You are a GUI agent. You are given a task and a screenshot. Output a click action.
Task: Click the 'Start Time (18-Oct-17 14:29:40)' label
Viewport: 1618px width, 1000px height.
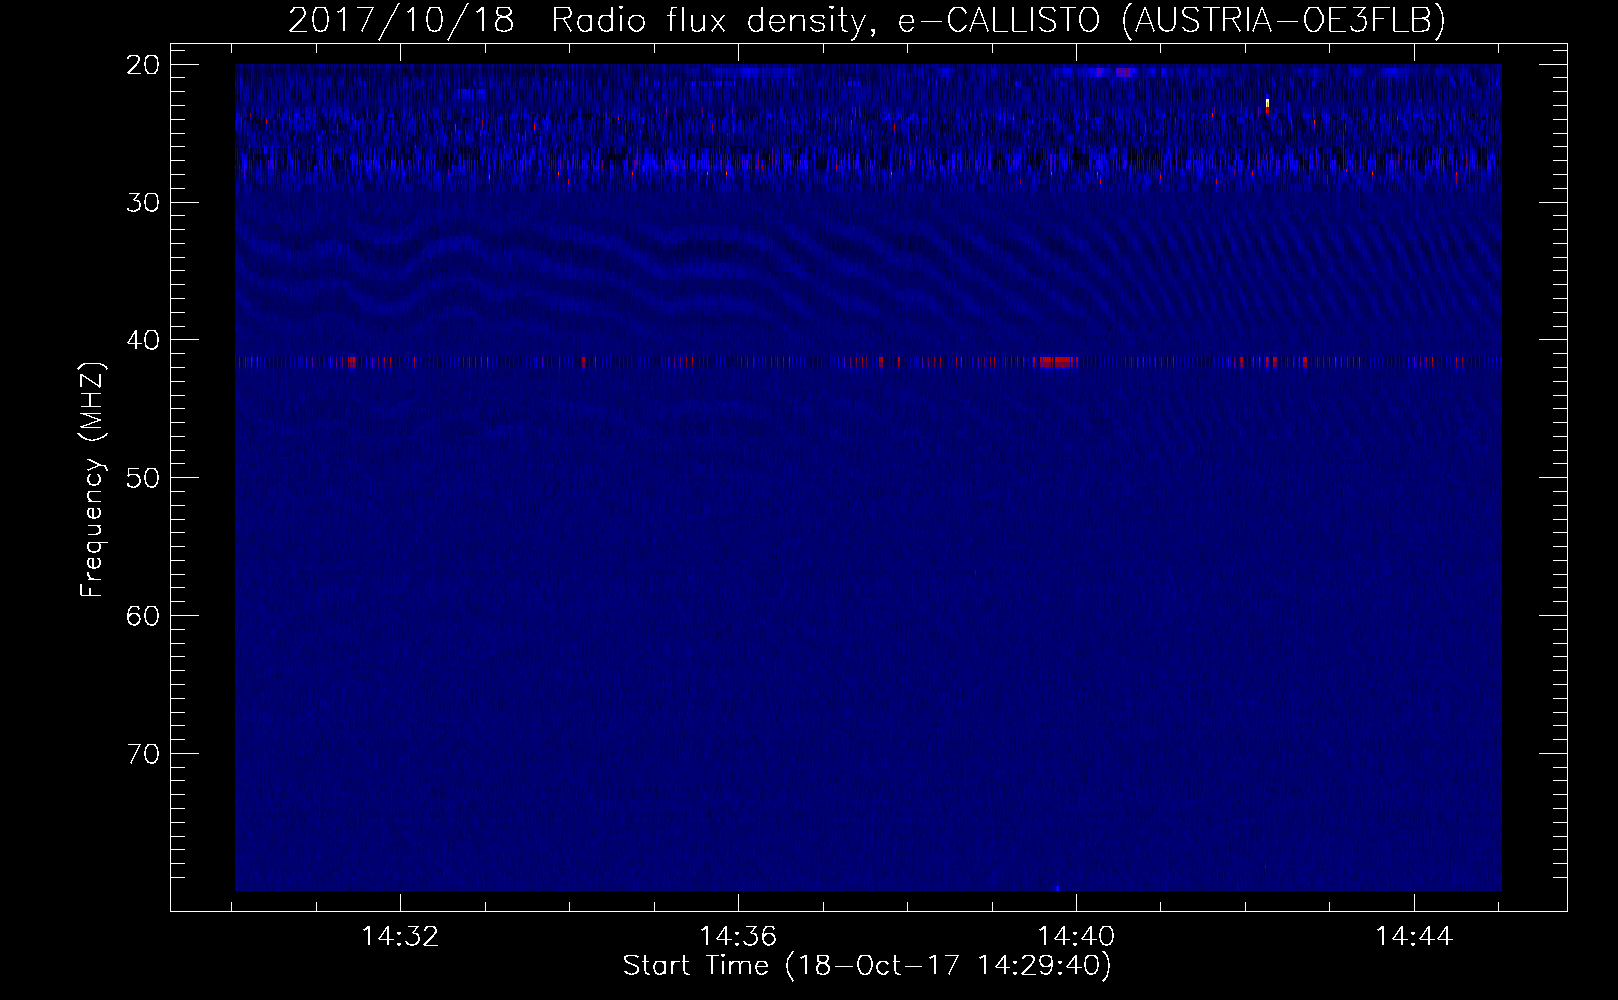coord(867,966)
